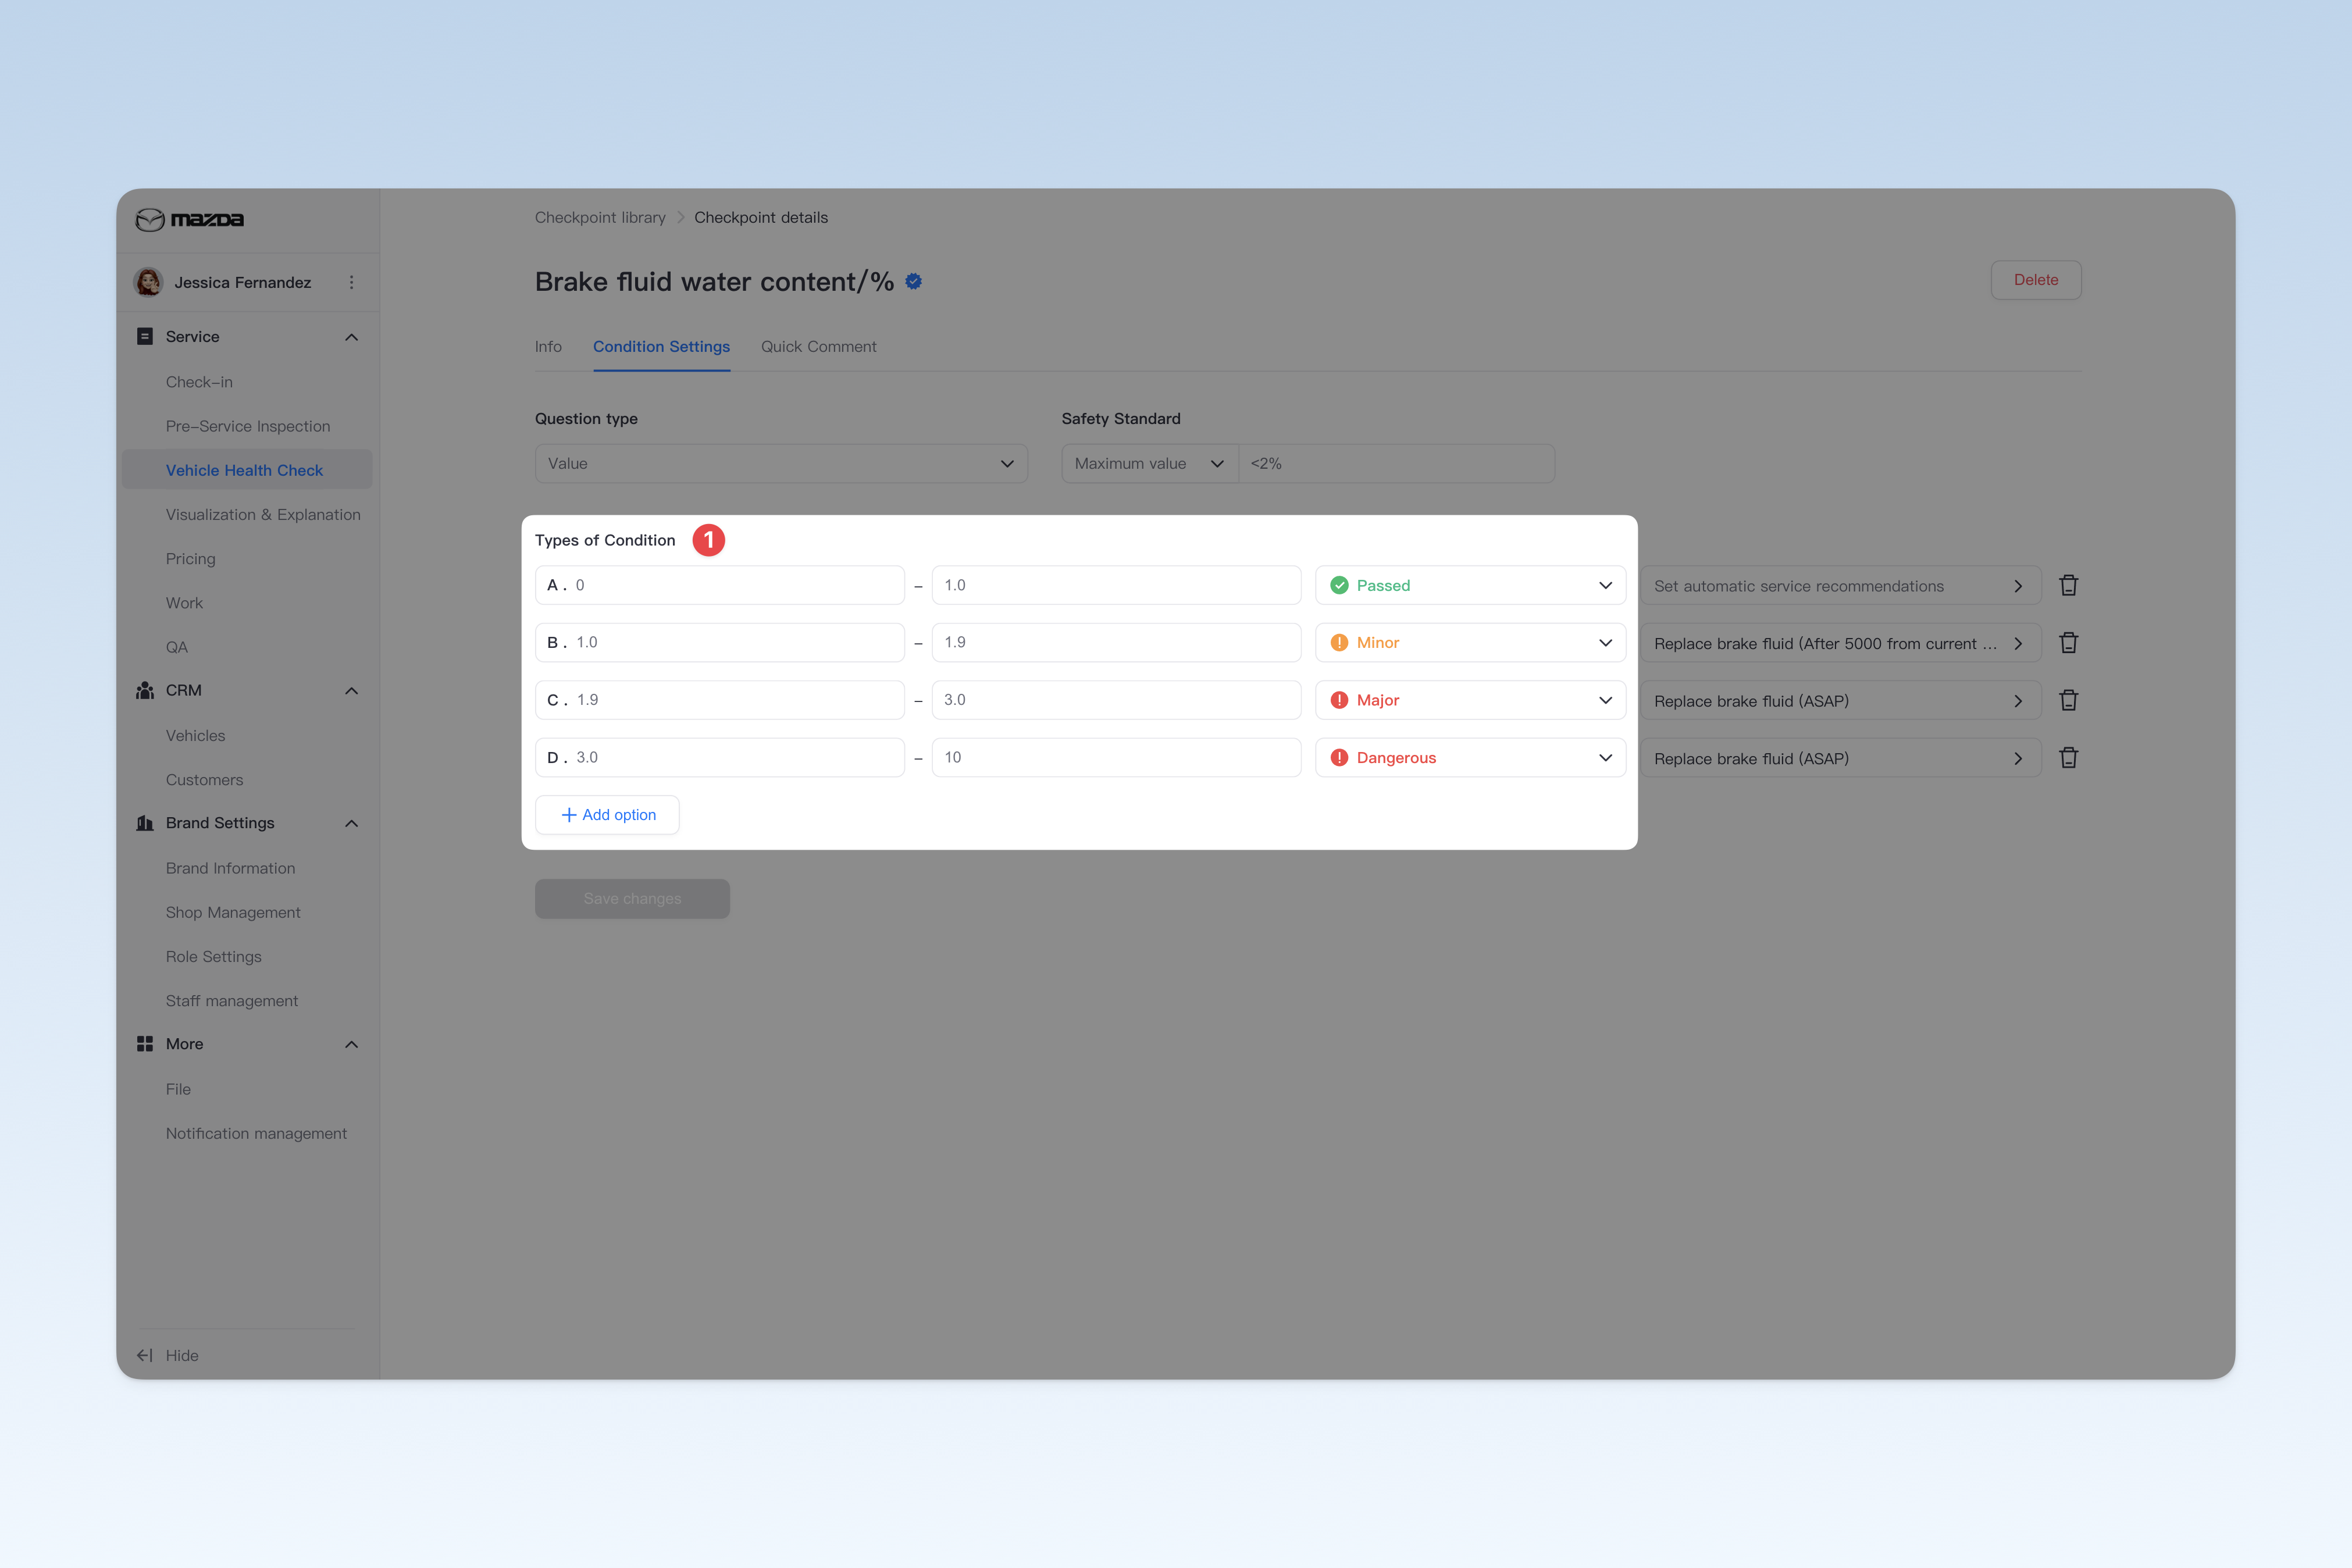This screenshot has width=2352, height=1568.
Task: Open Replace brake fluid After 5000 recommendation
Action: 1840,643
